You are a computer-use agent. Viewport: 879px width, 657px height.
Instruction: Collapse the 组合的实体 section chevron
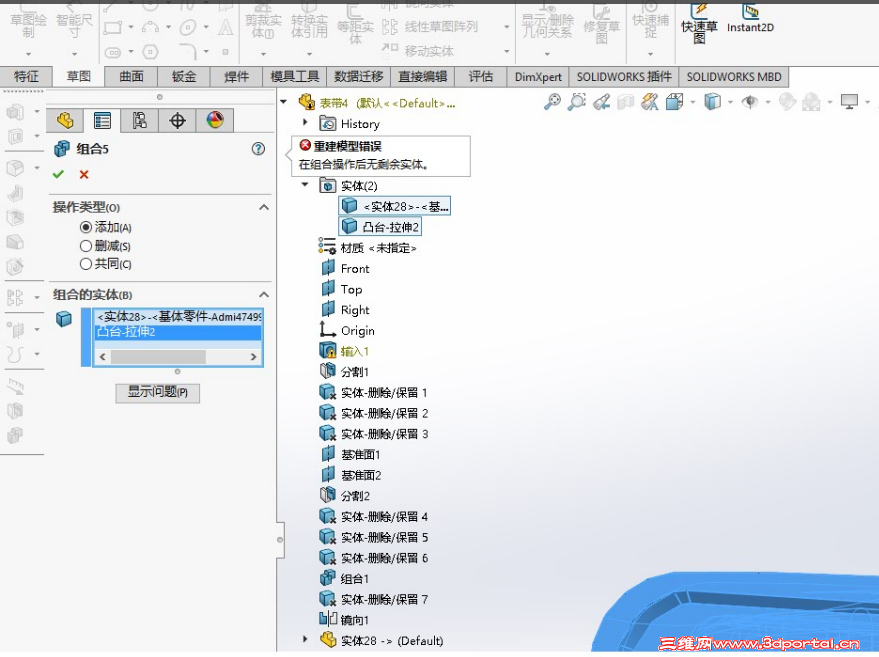coord(264,294)
